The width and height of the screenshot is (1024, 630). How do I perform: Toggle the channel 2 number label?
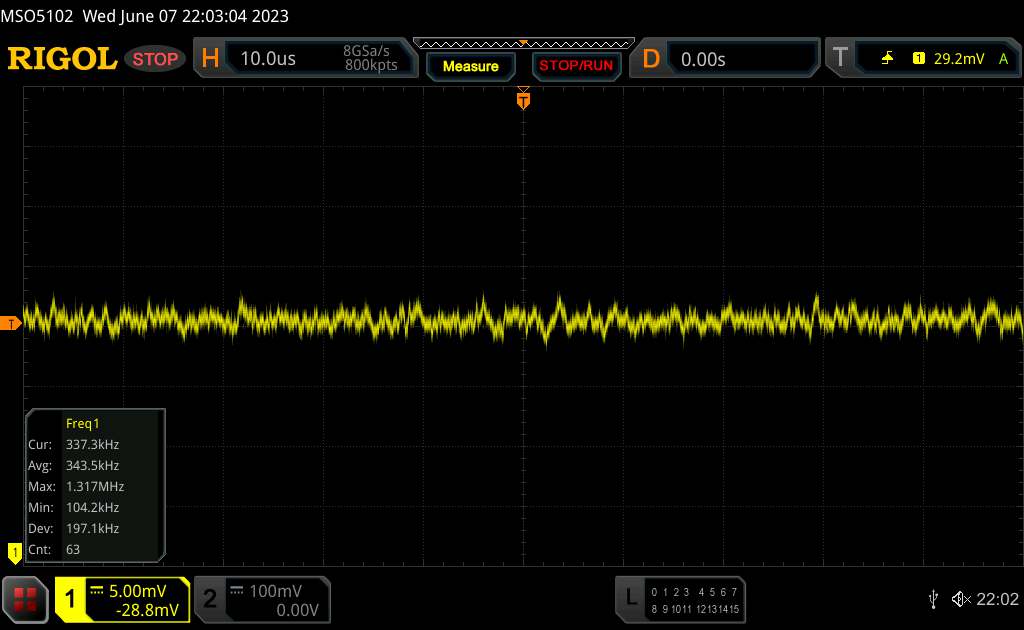(210, 599)
